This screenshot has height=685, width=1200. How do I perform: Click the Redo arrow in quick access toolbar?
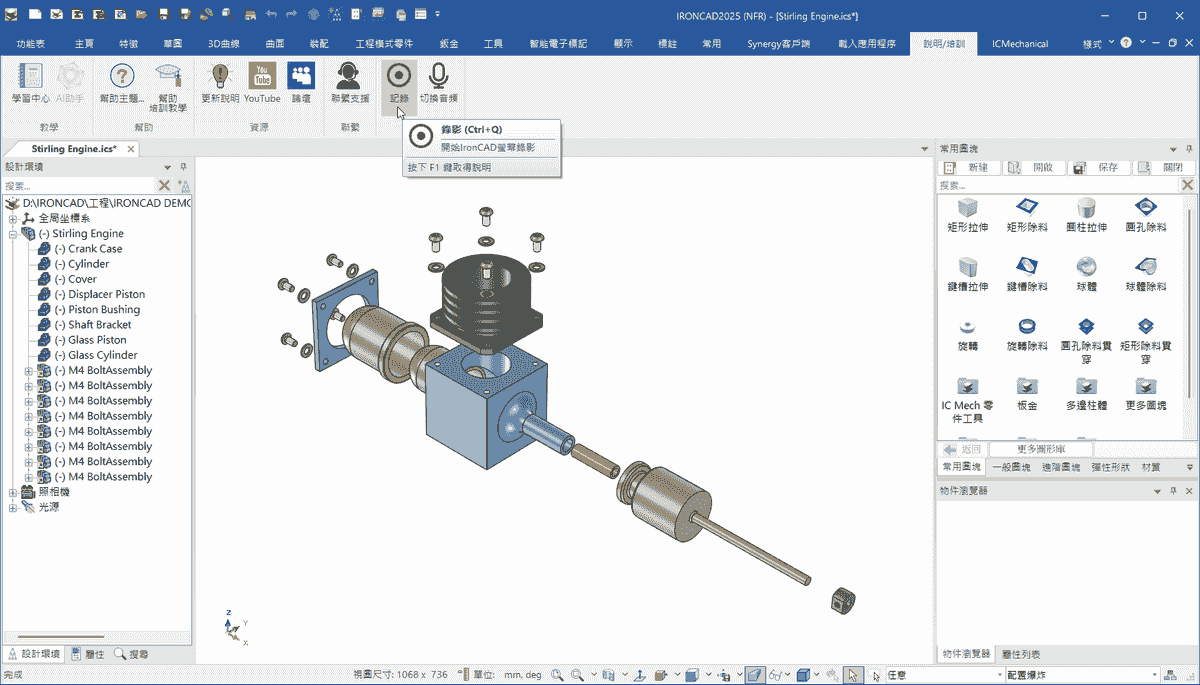(x=292, y=15)
